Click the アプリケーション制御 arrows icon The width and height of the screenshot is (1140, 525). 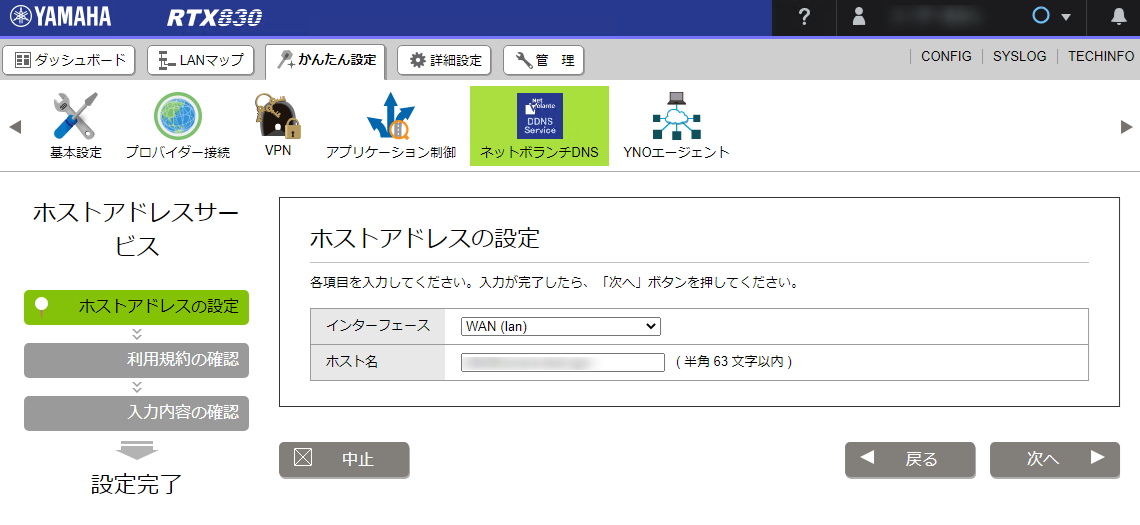pyautogui.click(x=390, y=116)
